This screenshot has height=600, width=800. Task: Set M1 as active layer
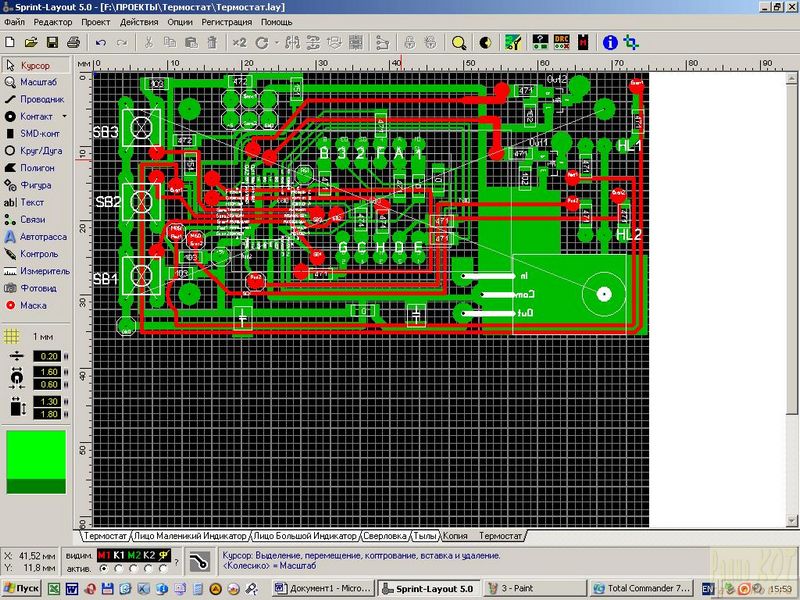(104, 568)
